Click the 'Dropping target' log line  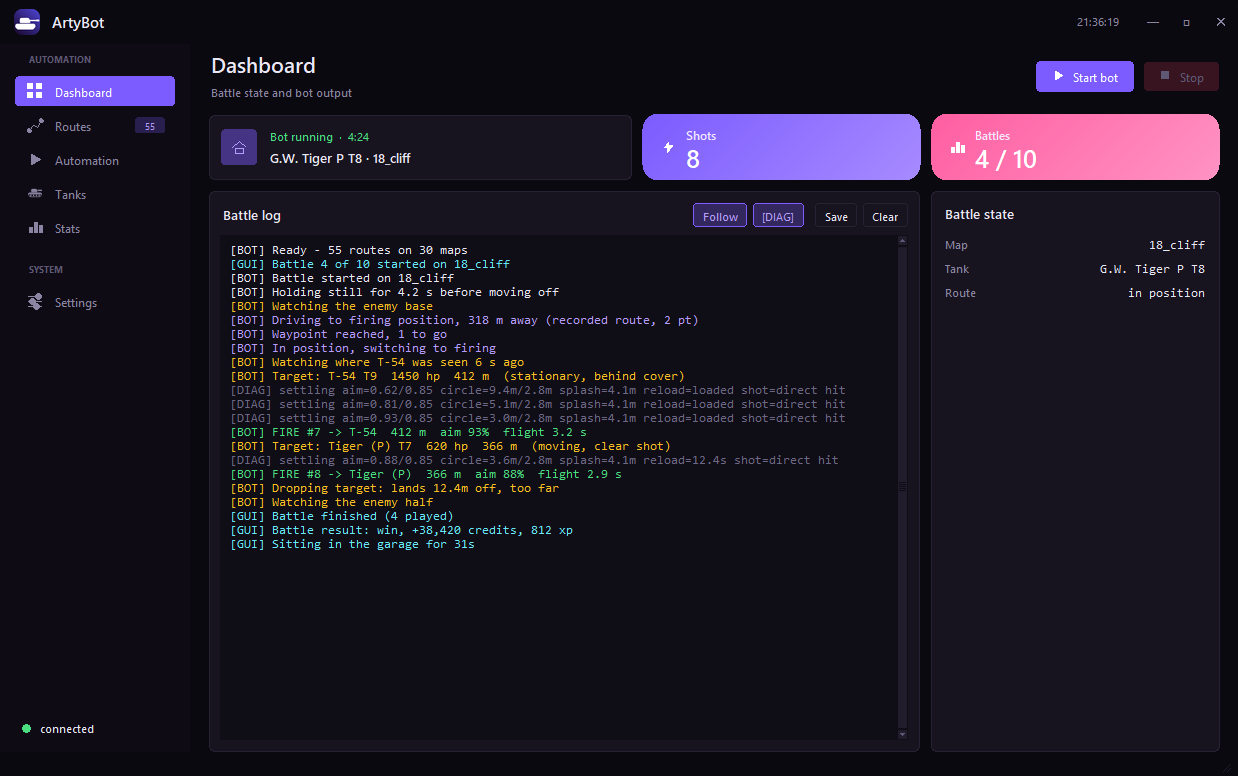pos(395,488)
